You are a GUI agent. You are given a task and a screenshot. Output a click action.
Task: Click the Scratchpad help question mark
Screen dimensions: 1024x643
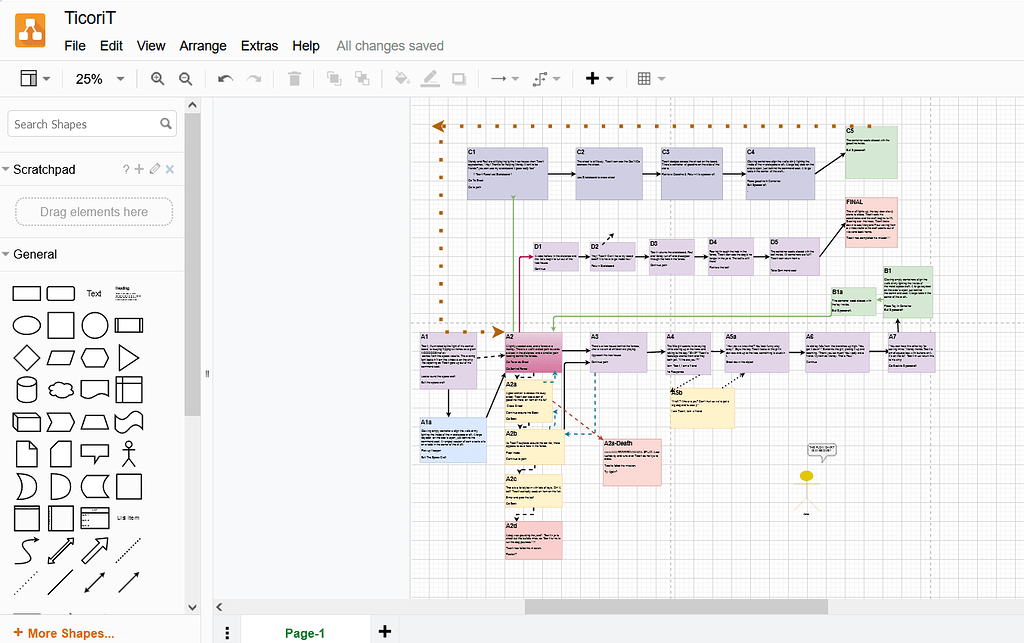pos(125,169)
